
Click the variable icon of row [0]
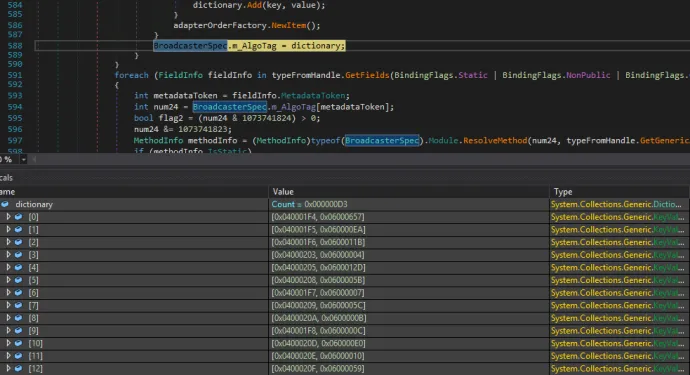pyautogui.click(x=18, y=217)
